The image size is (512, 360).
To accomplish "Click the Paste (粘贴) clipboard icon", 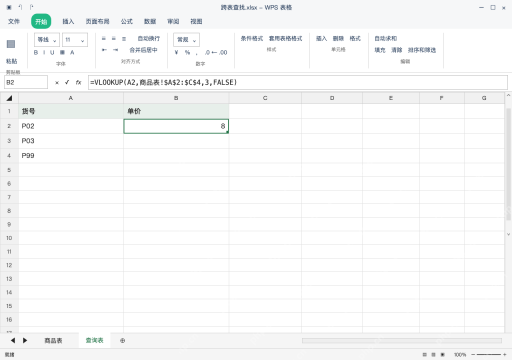I will (11, 44).
